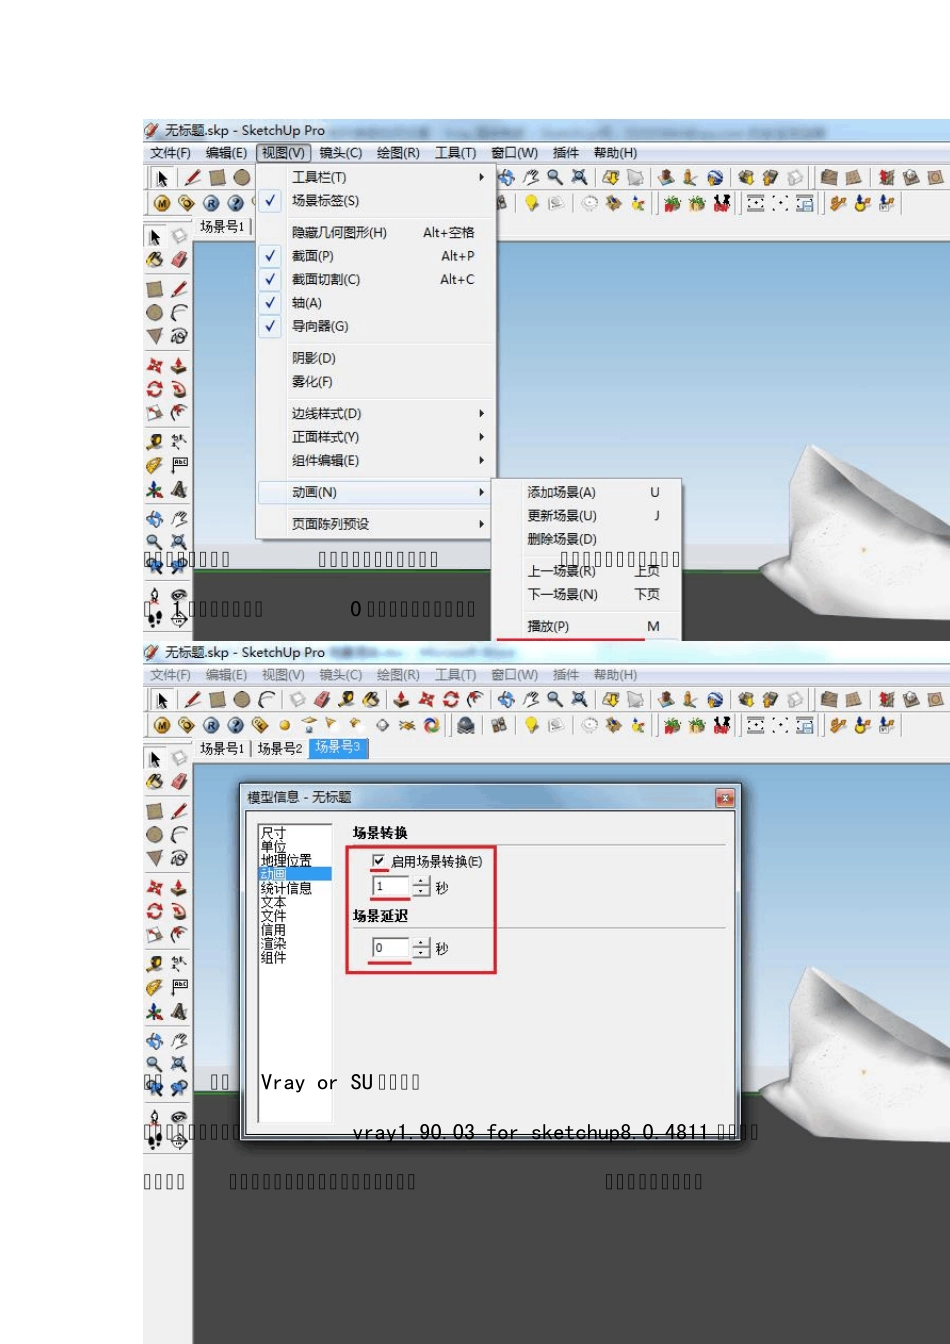
Task: Open the highlighted 视图(V) menu in the menu bar
Action: pyautogui.click(x=283, y=153)
